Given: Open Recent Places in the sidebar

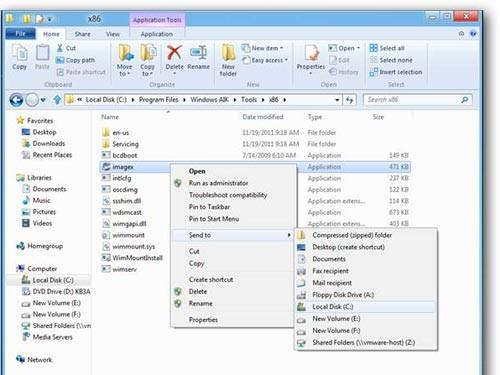Looking at the screenshot, I should coord(47,155).
